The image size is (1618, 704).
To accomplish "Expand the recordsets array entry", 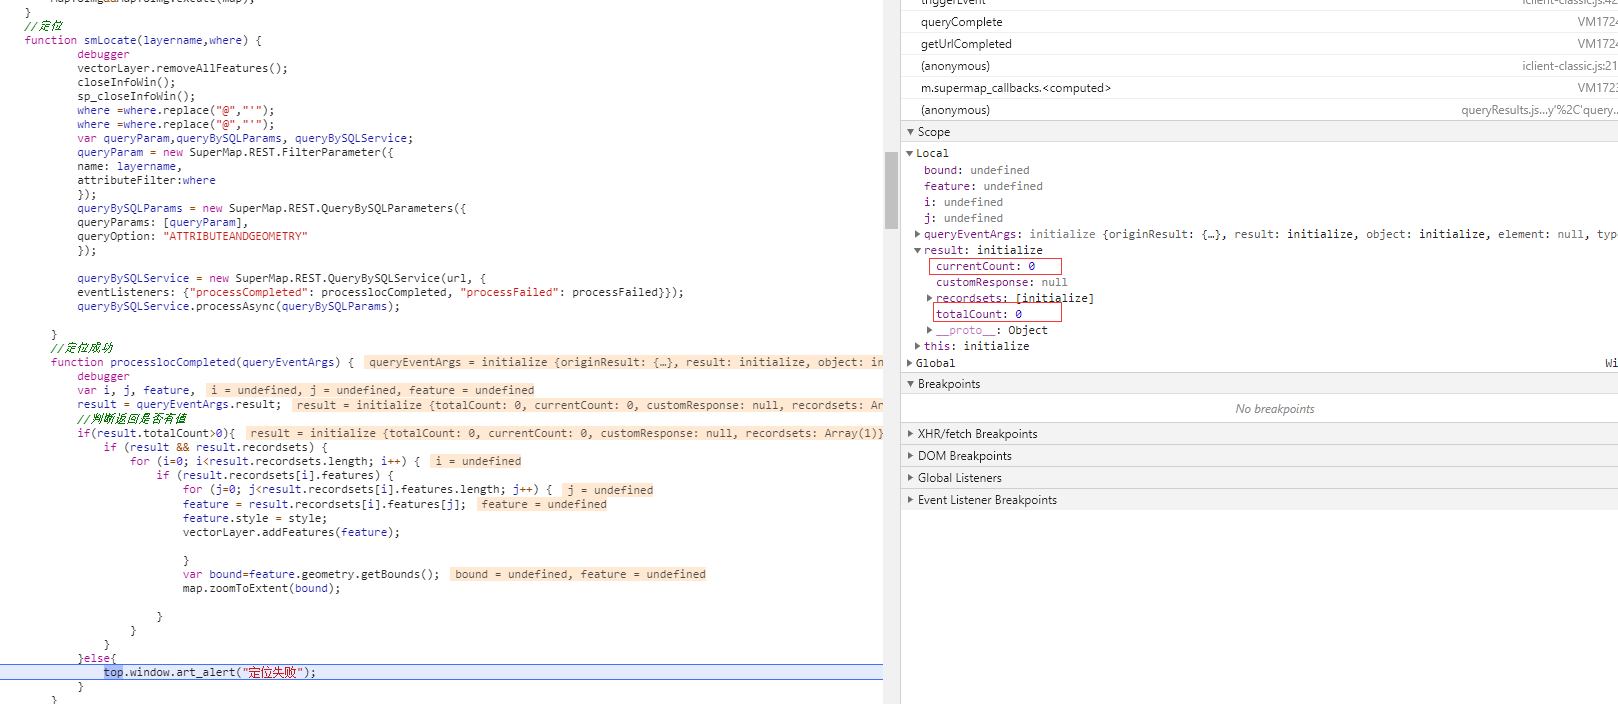I will coord(930,298).
